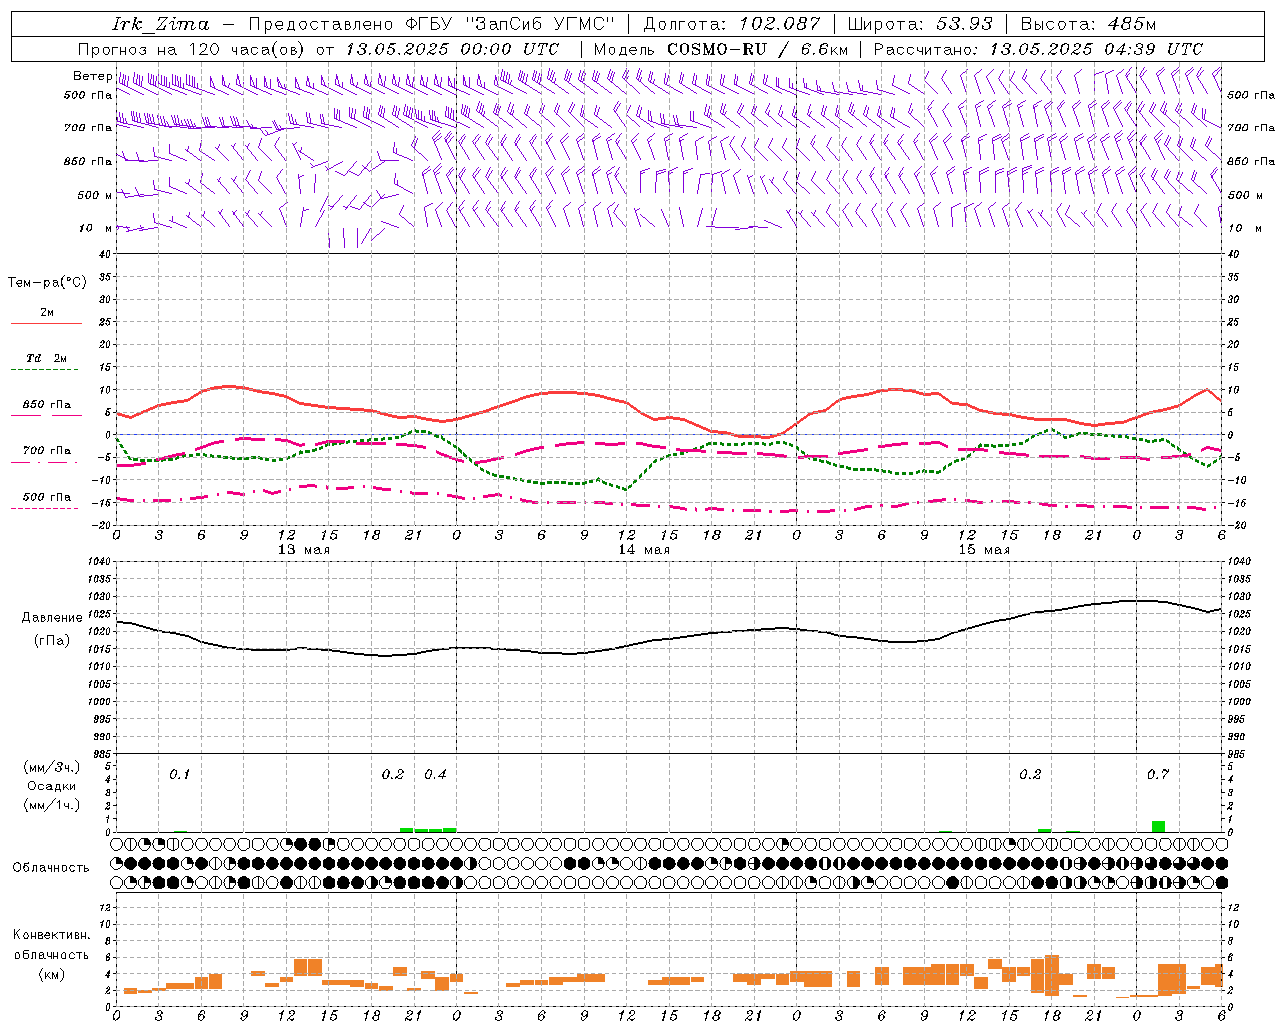1280x1024 pixels.
Task: Click the '(мм/1ч.)' precipitation unit label
Action: point(52,805)
